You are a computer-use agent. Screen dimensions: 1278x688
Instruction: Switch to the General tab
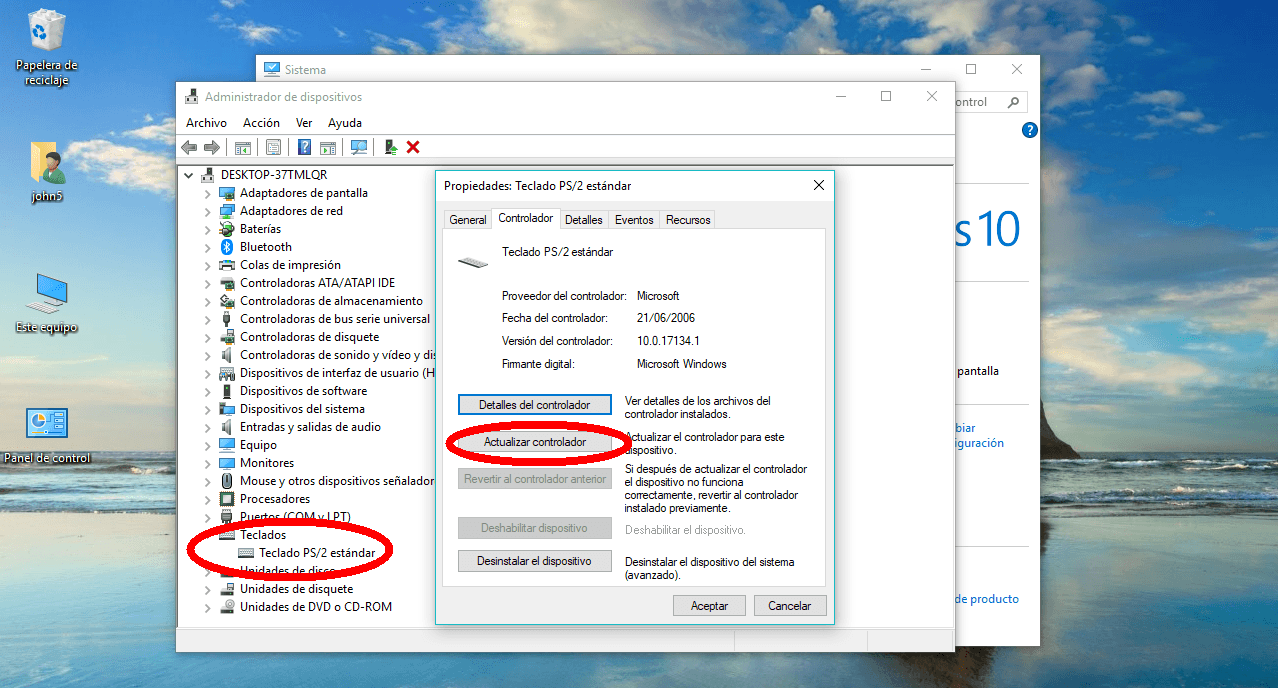tap(468, 220)
